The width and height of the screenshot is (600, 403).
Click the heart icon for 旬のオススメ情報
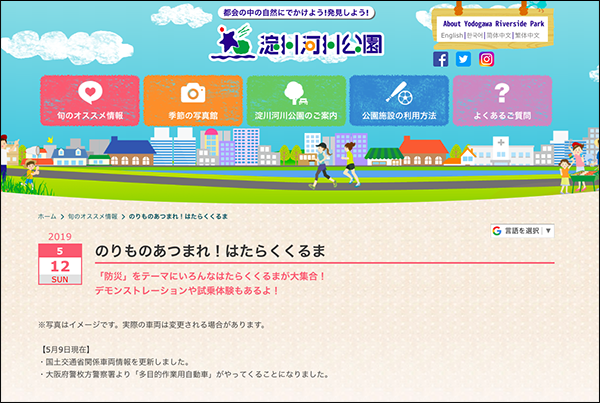click(x=88, y=94)
